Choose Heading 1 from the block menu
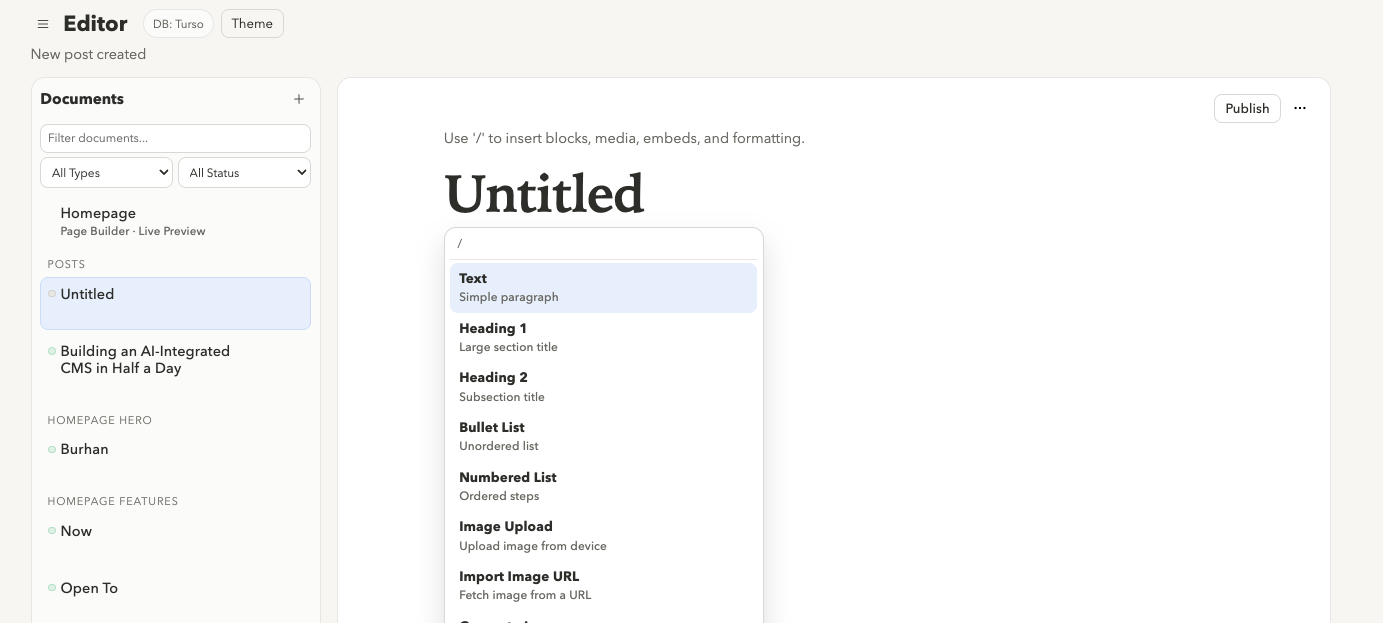This screenshot has width=1383, height=623. [x=603, y=337]
